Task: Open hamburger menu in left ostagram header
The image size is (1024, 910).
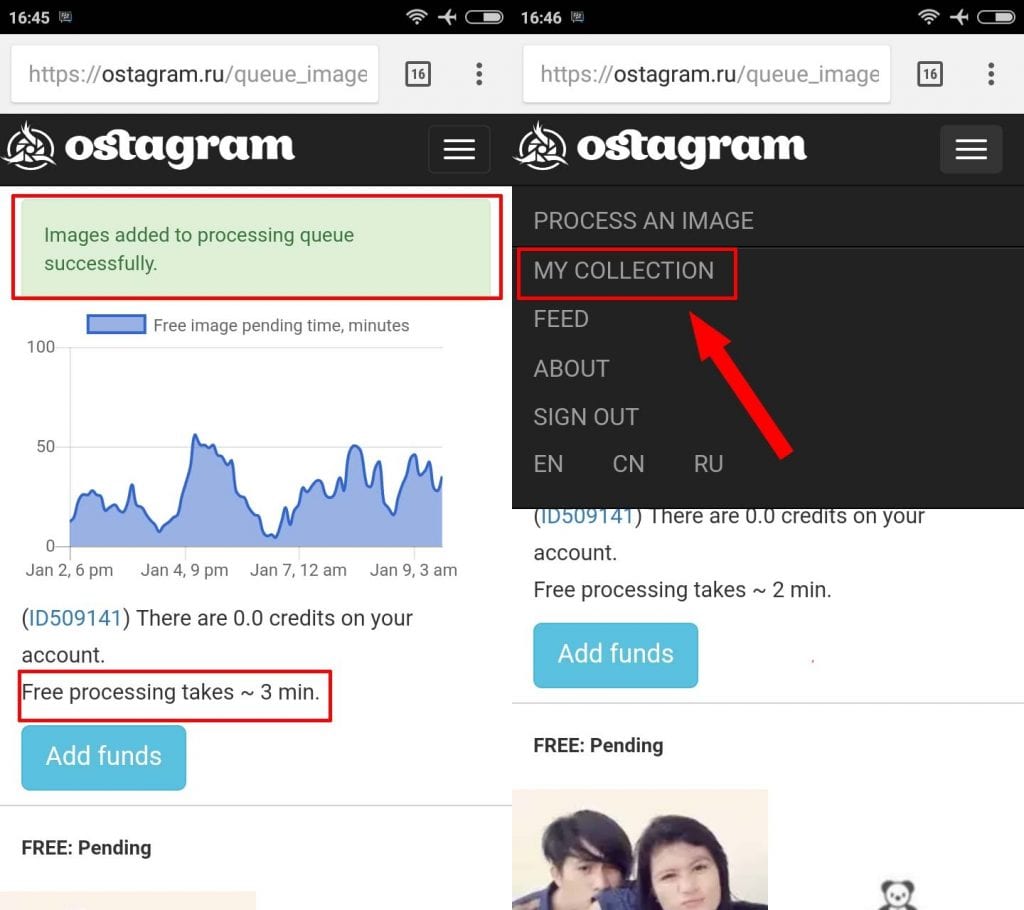Action: coord(459,149)
